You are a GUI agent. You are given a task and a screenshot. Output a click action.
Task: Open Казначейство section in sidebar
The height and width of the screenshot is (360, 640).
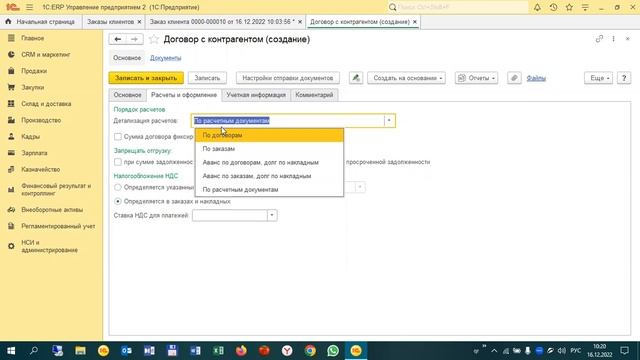click(x=40, y=169)
